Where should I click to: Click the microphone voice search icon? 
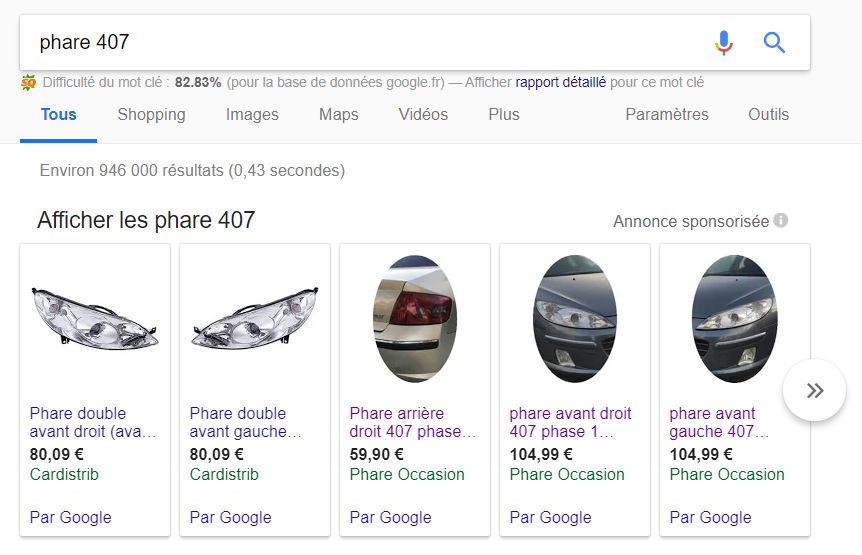[723, 42]
